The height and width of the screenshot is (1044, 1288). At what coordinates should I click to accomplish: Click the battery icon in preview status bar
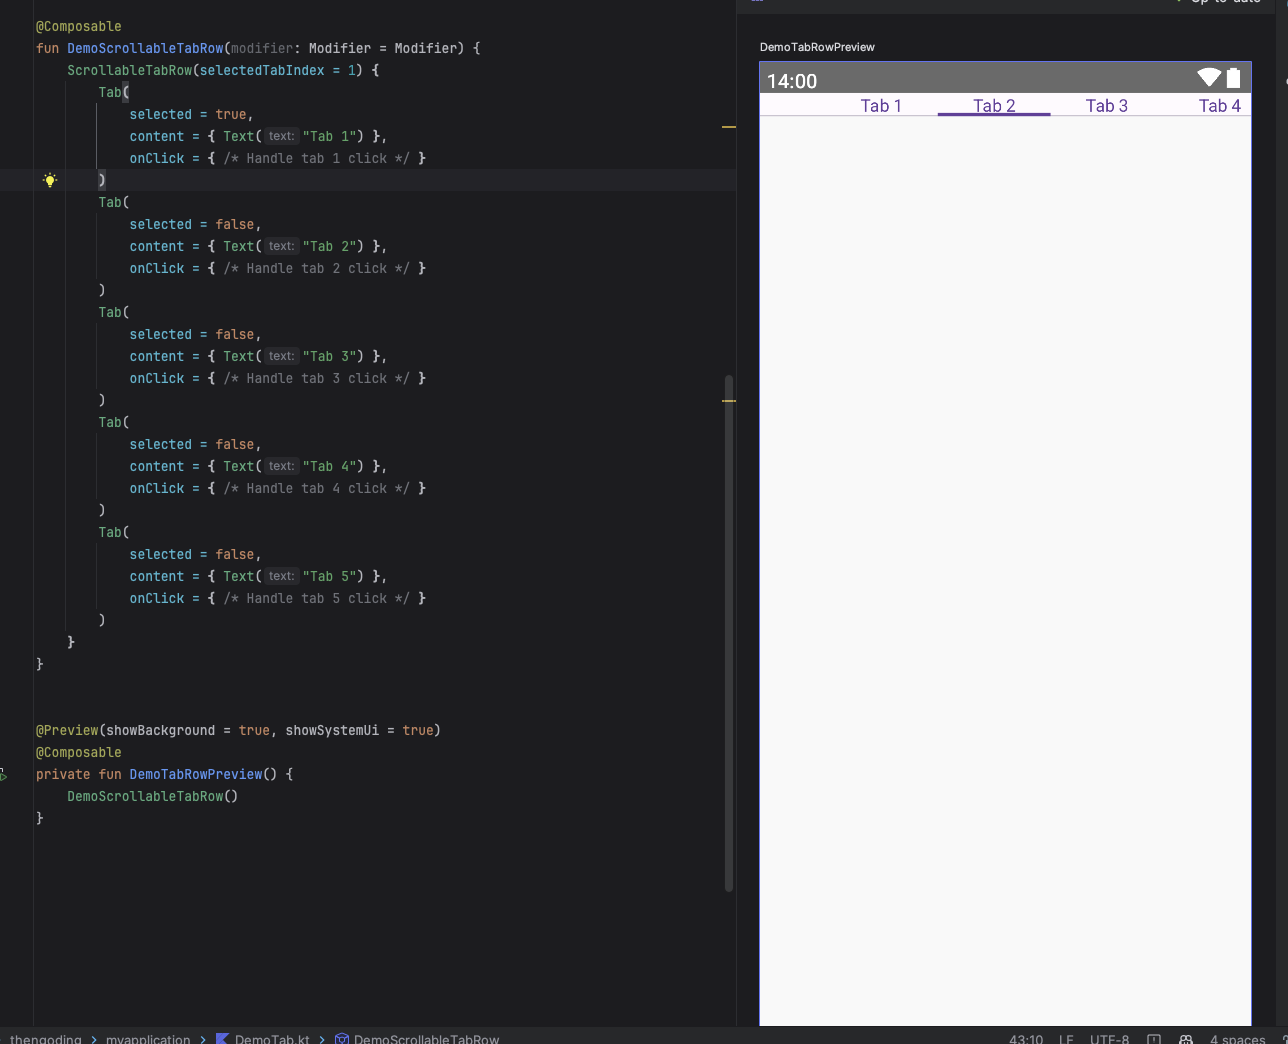click(1234, 78)
